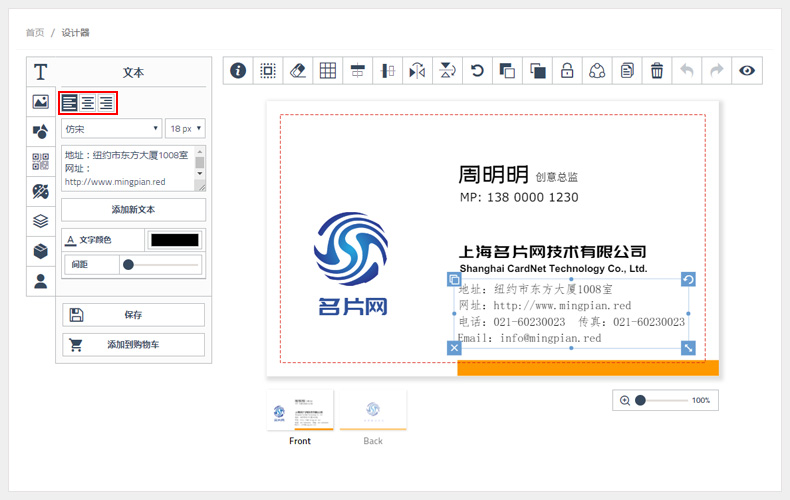Screen dimensions: 790x500
Task: Click the reset rotation icon in toolbar
Action: tap(477, 71)
